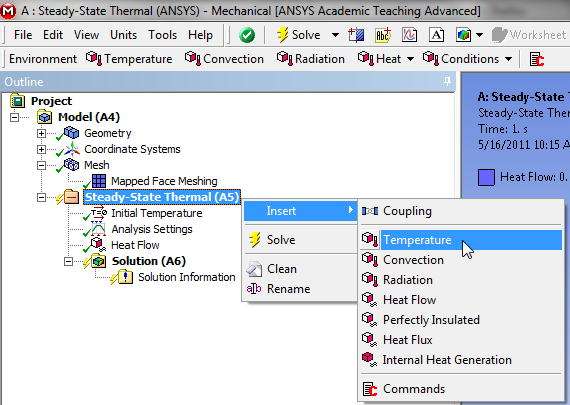Select Commands from Insert submenu
Screen dimensions: 570x405
point(461,389)
